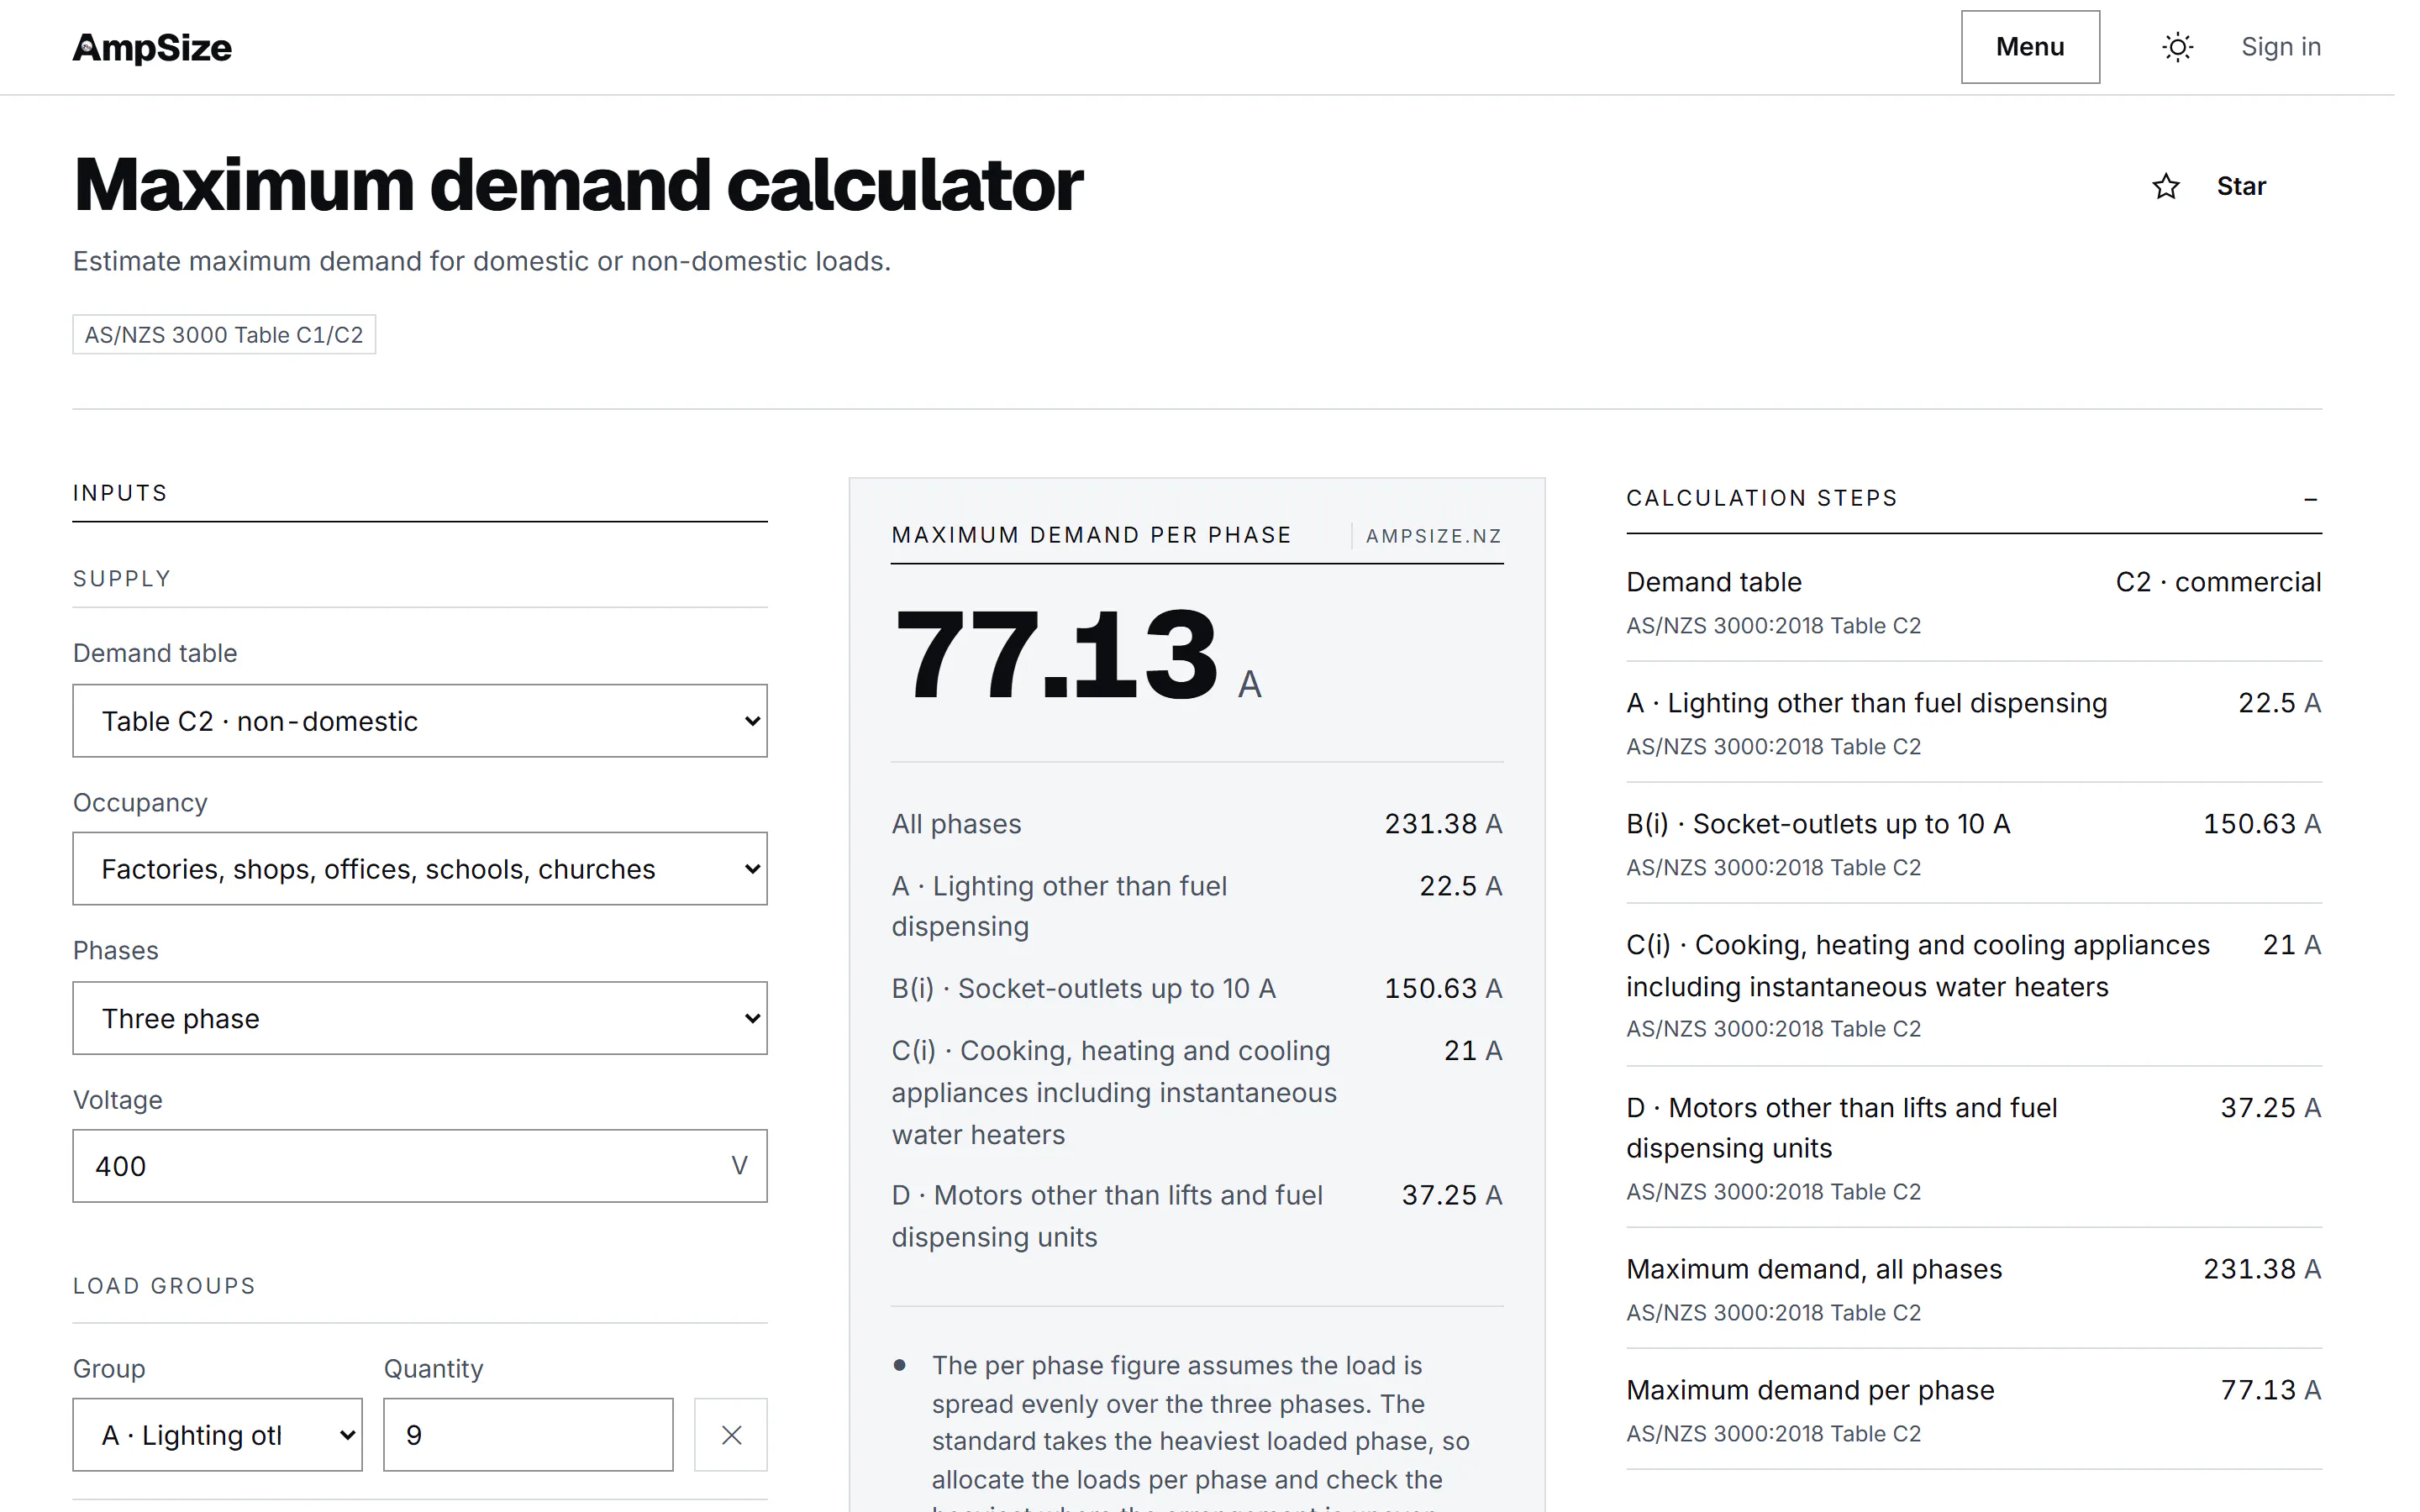Click Demand table step label
The width and height of the screenshot is (2420, 1512).
1713,582
